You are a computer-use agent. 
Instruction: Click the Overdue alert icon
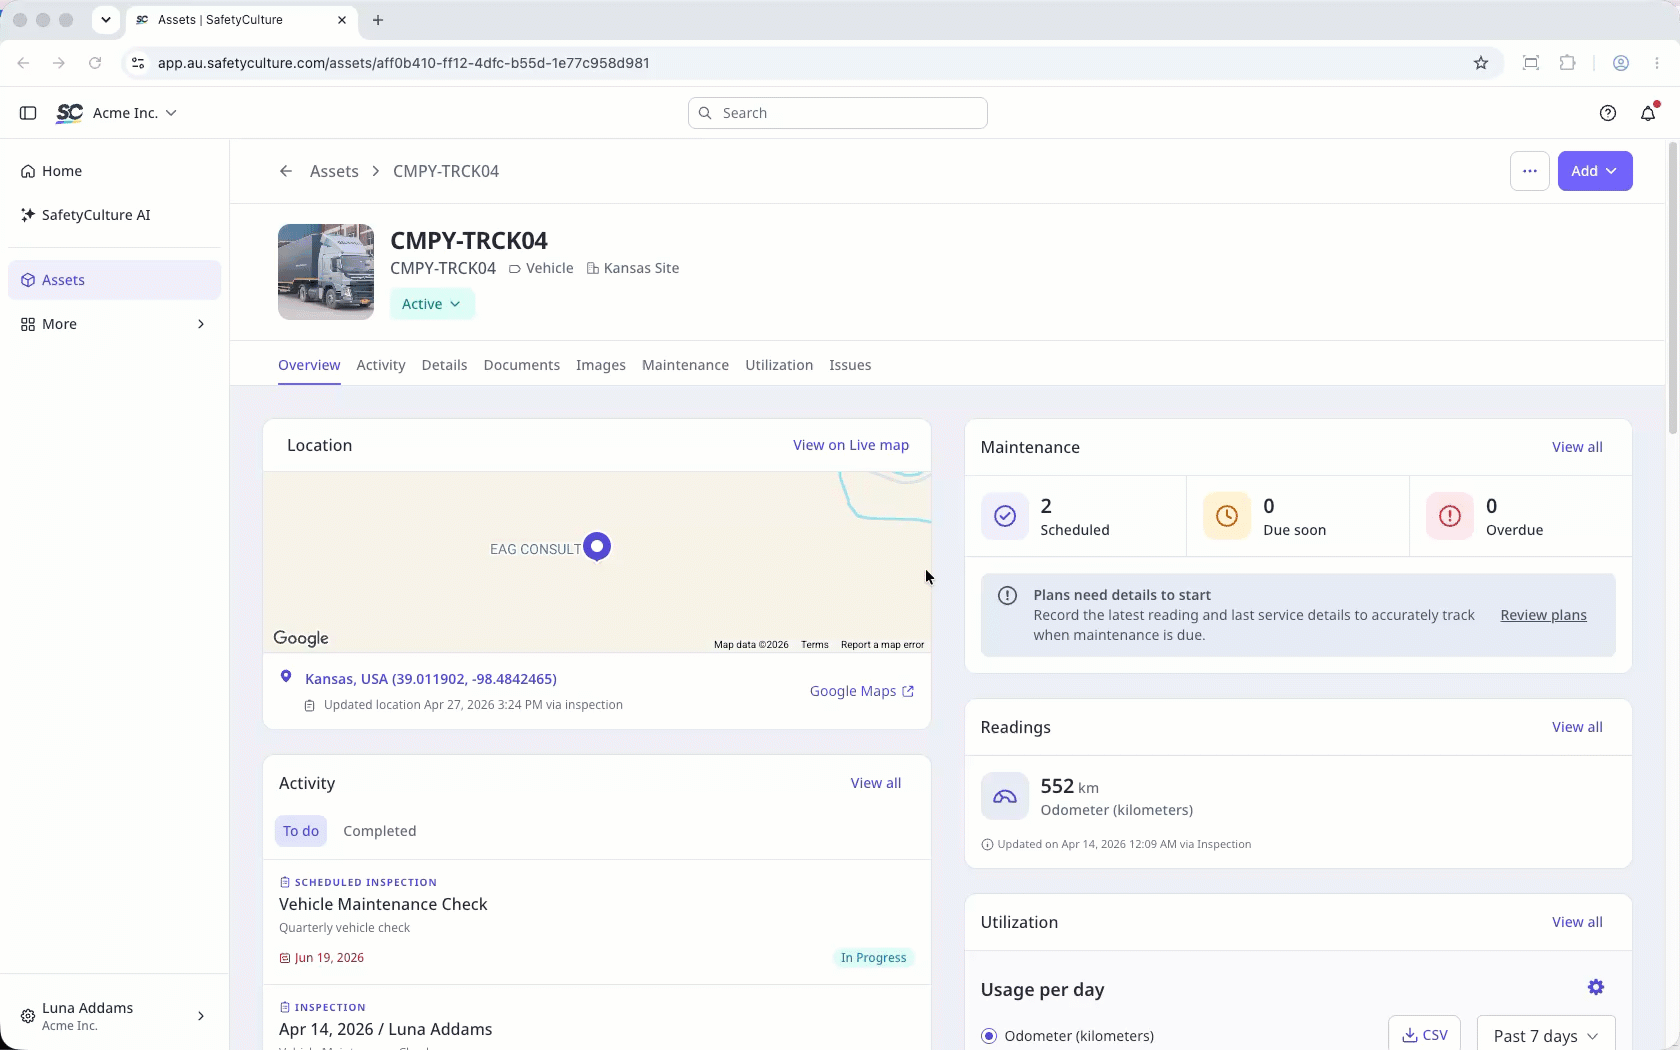click(1450, 516)
